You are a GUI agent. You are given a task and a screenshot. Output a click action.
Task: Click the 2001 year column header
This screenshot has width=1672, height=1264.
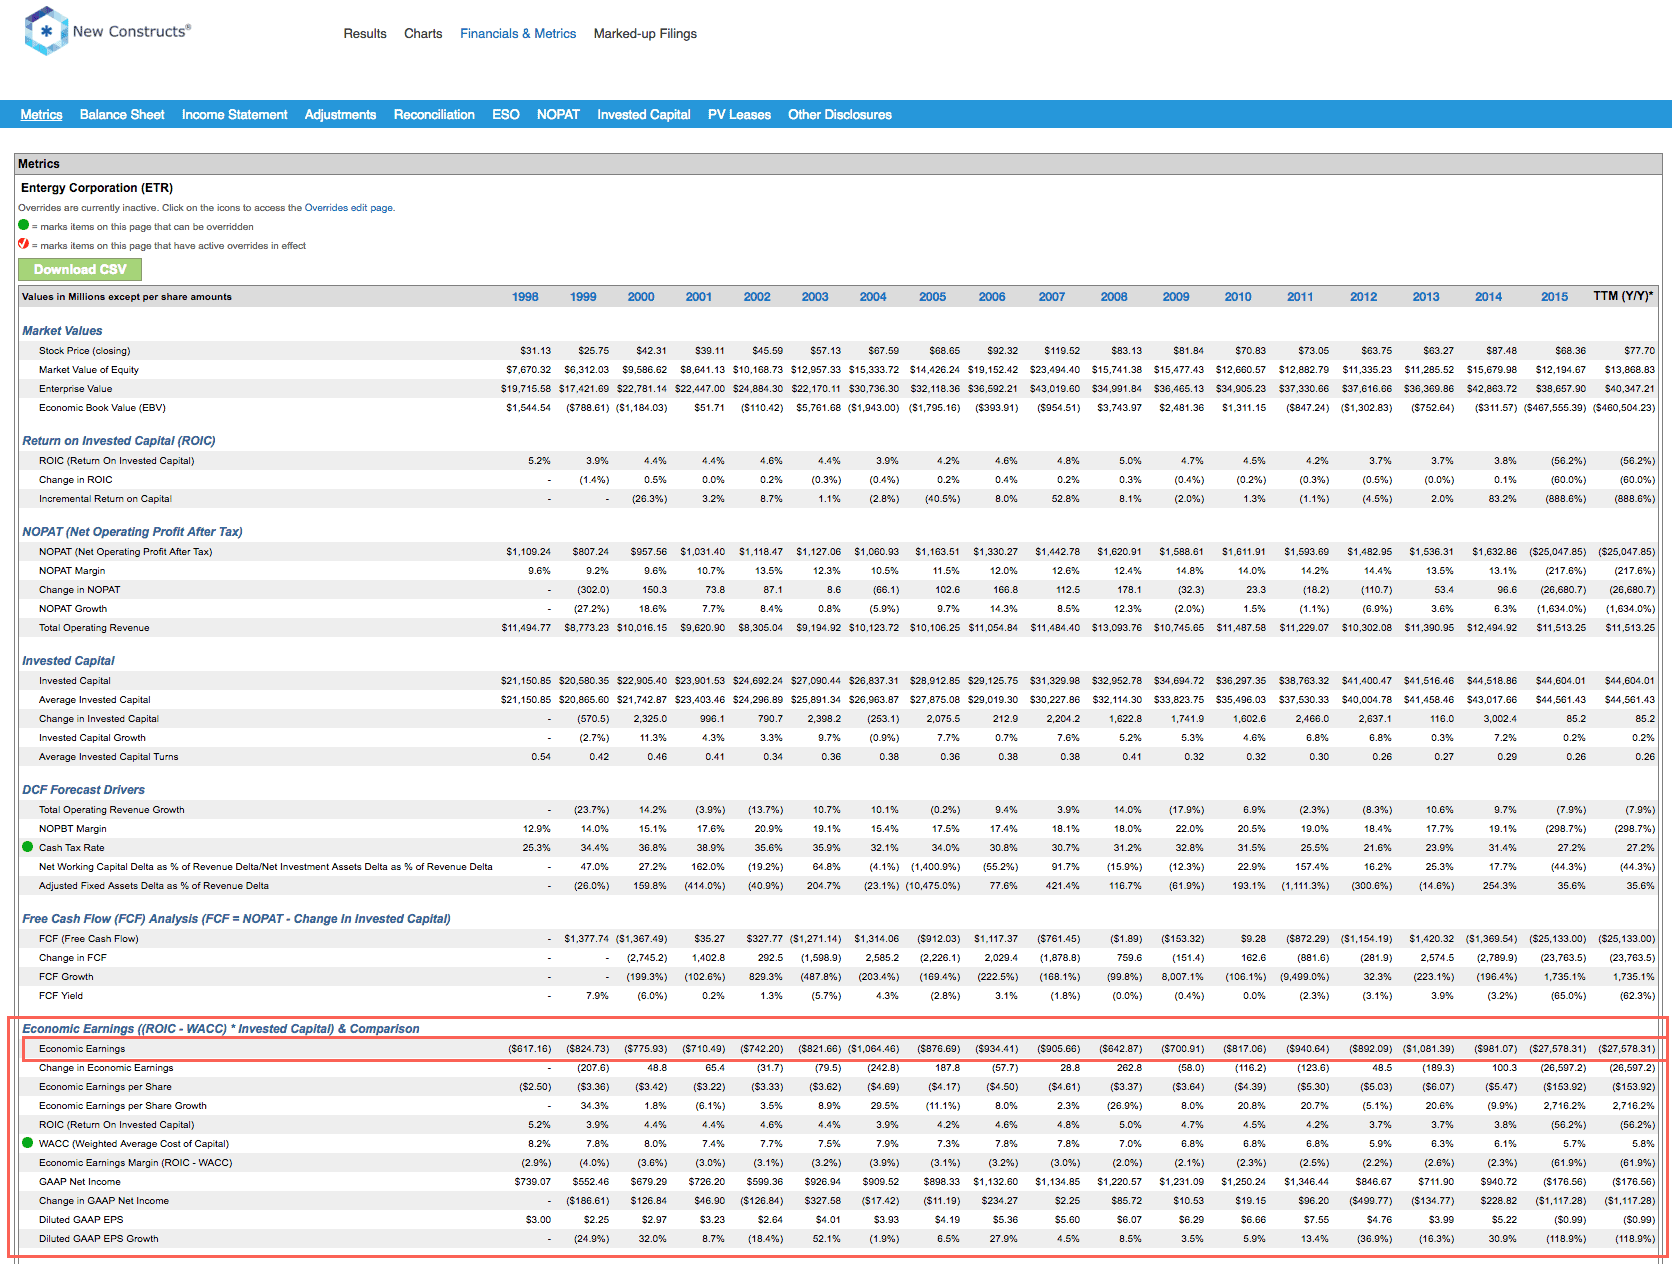(699, 297)
